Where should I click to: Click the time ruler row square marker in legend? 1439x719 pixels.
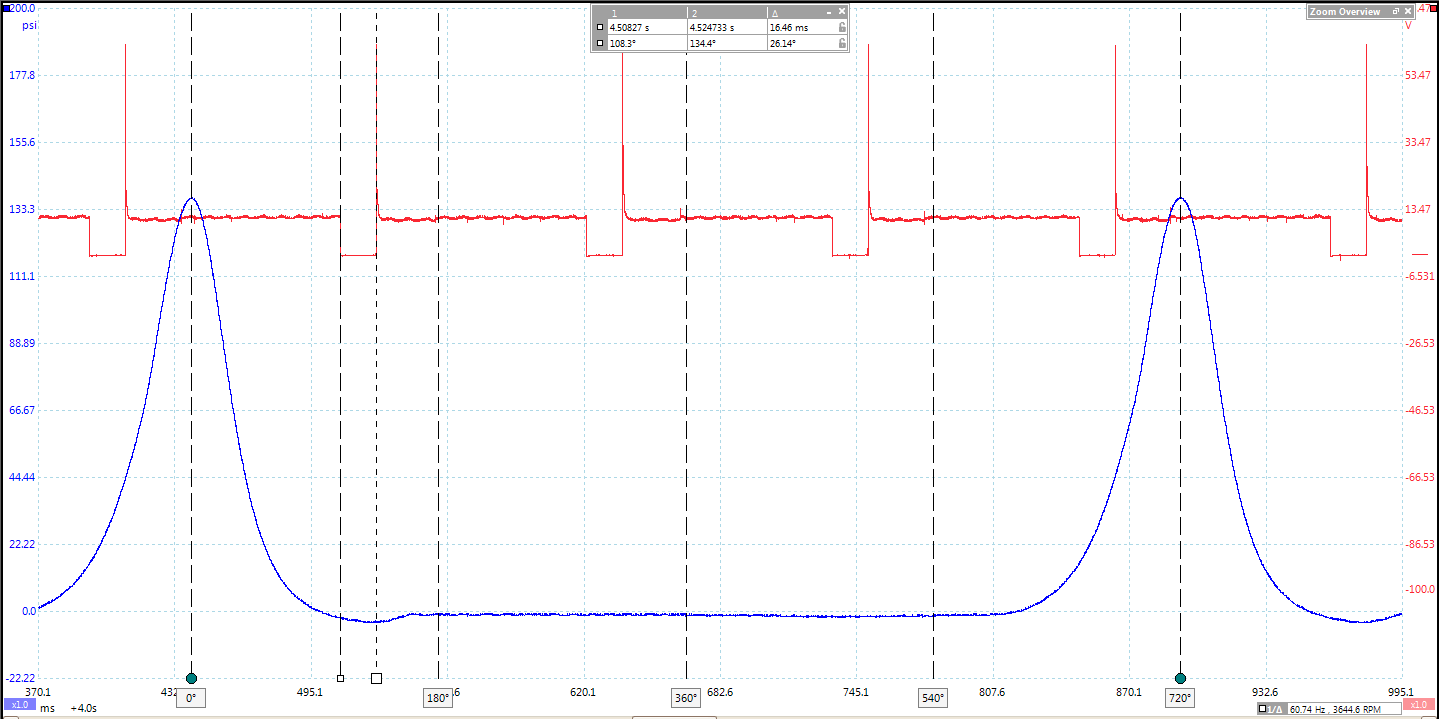click(600, 27)
